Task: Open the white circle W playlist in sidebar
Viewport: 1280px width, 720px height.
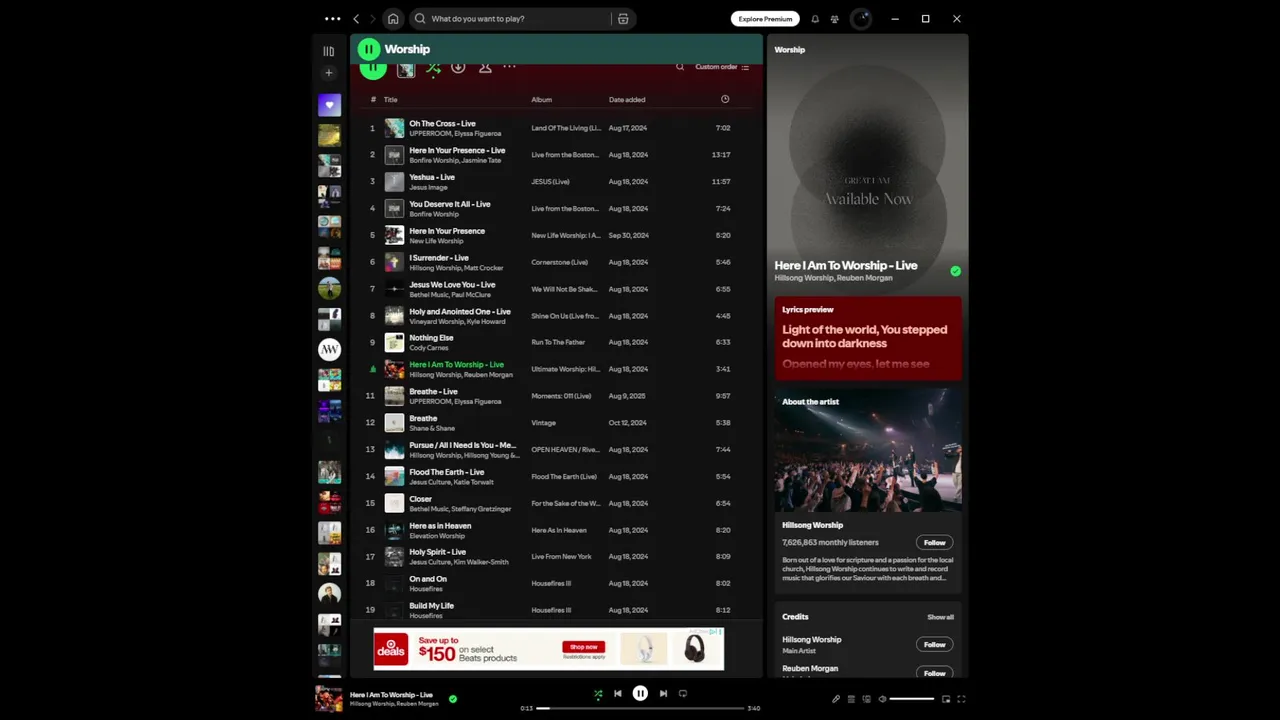Action: tap(329, 349)
